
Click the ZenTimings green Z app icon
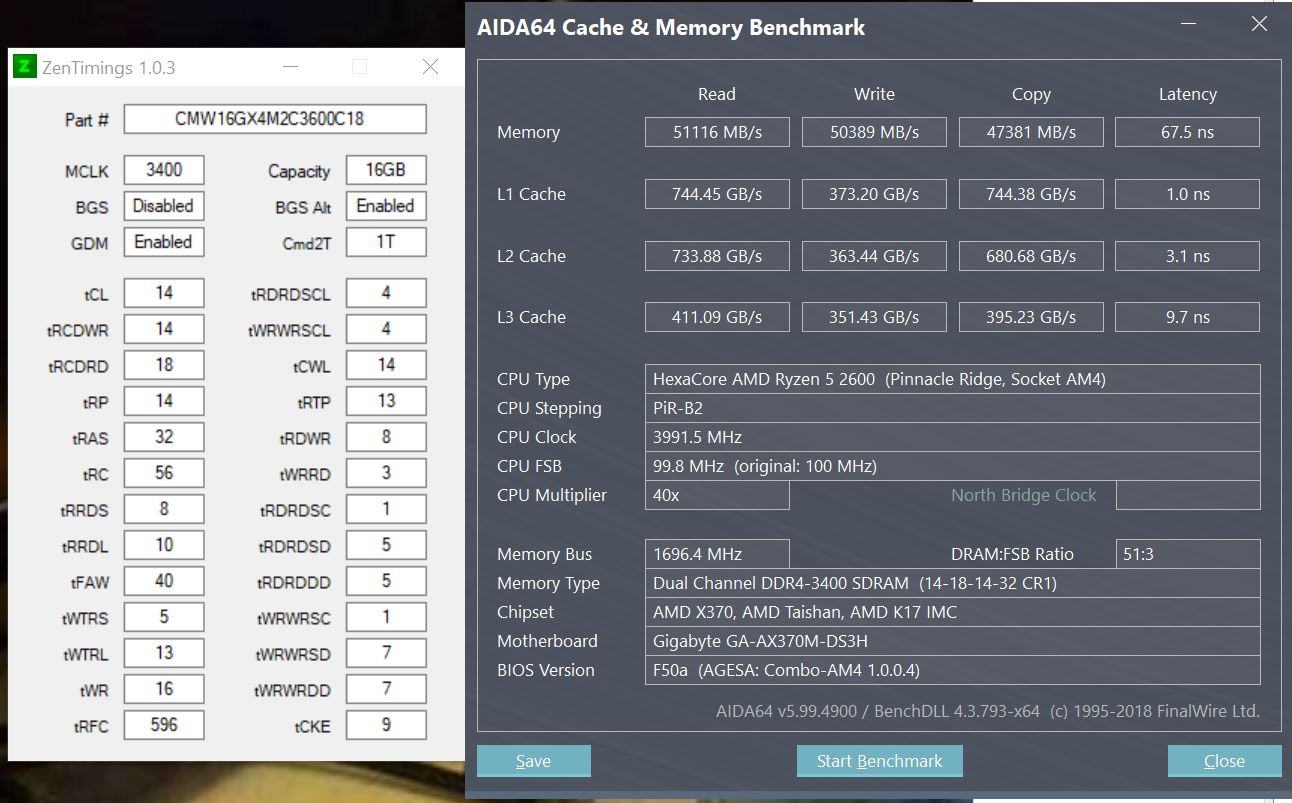25,67
